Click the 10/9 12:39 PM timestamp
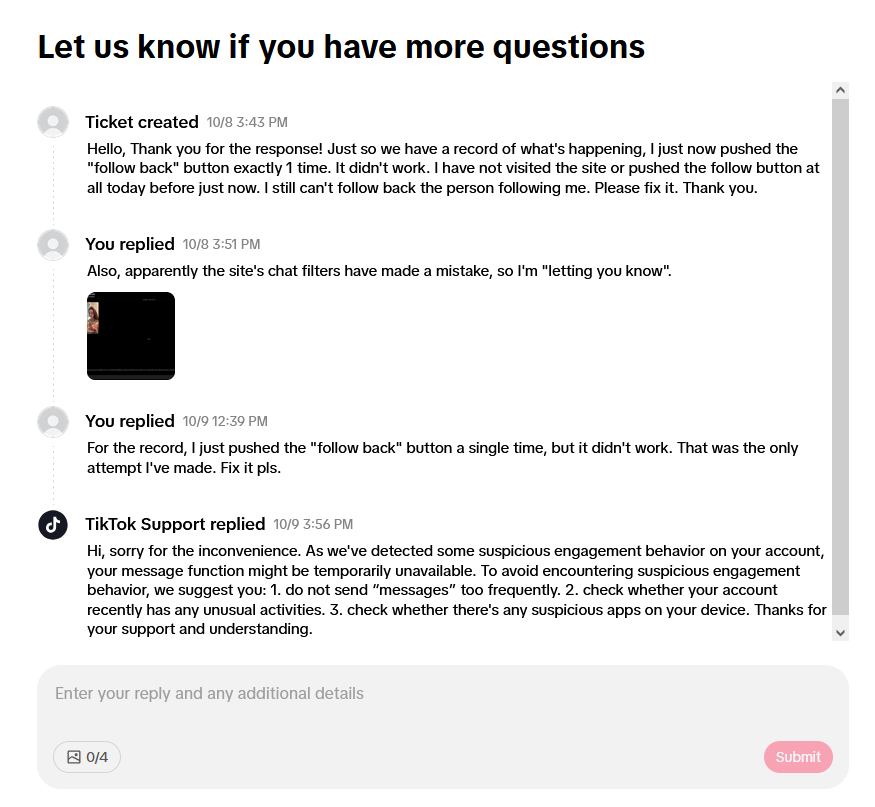 [225, 422]
